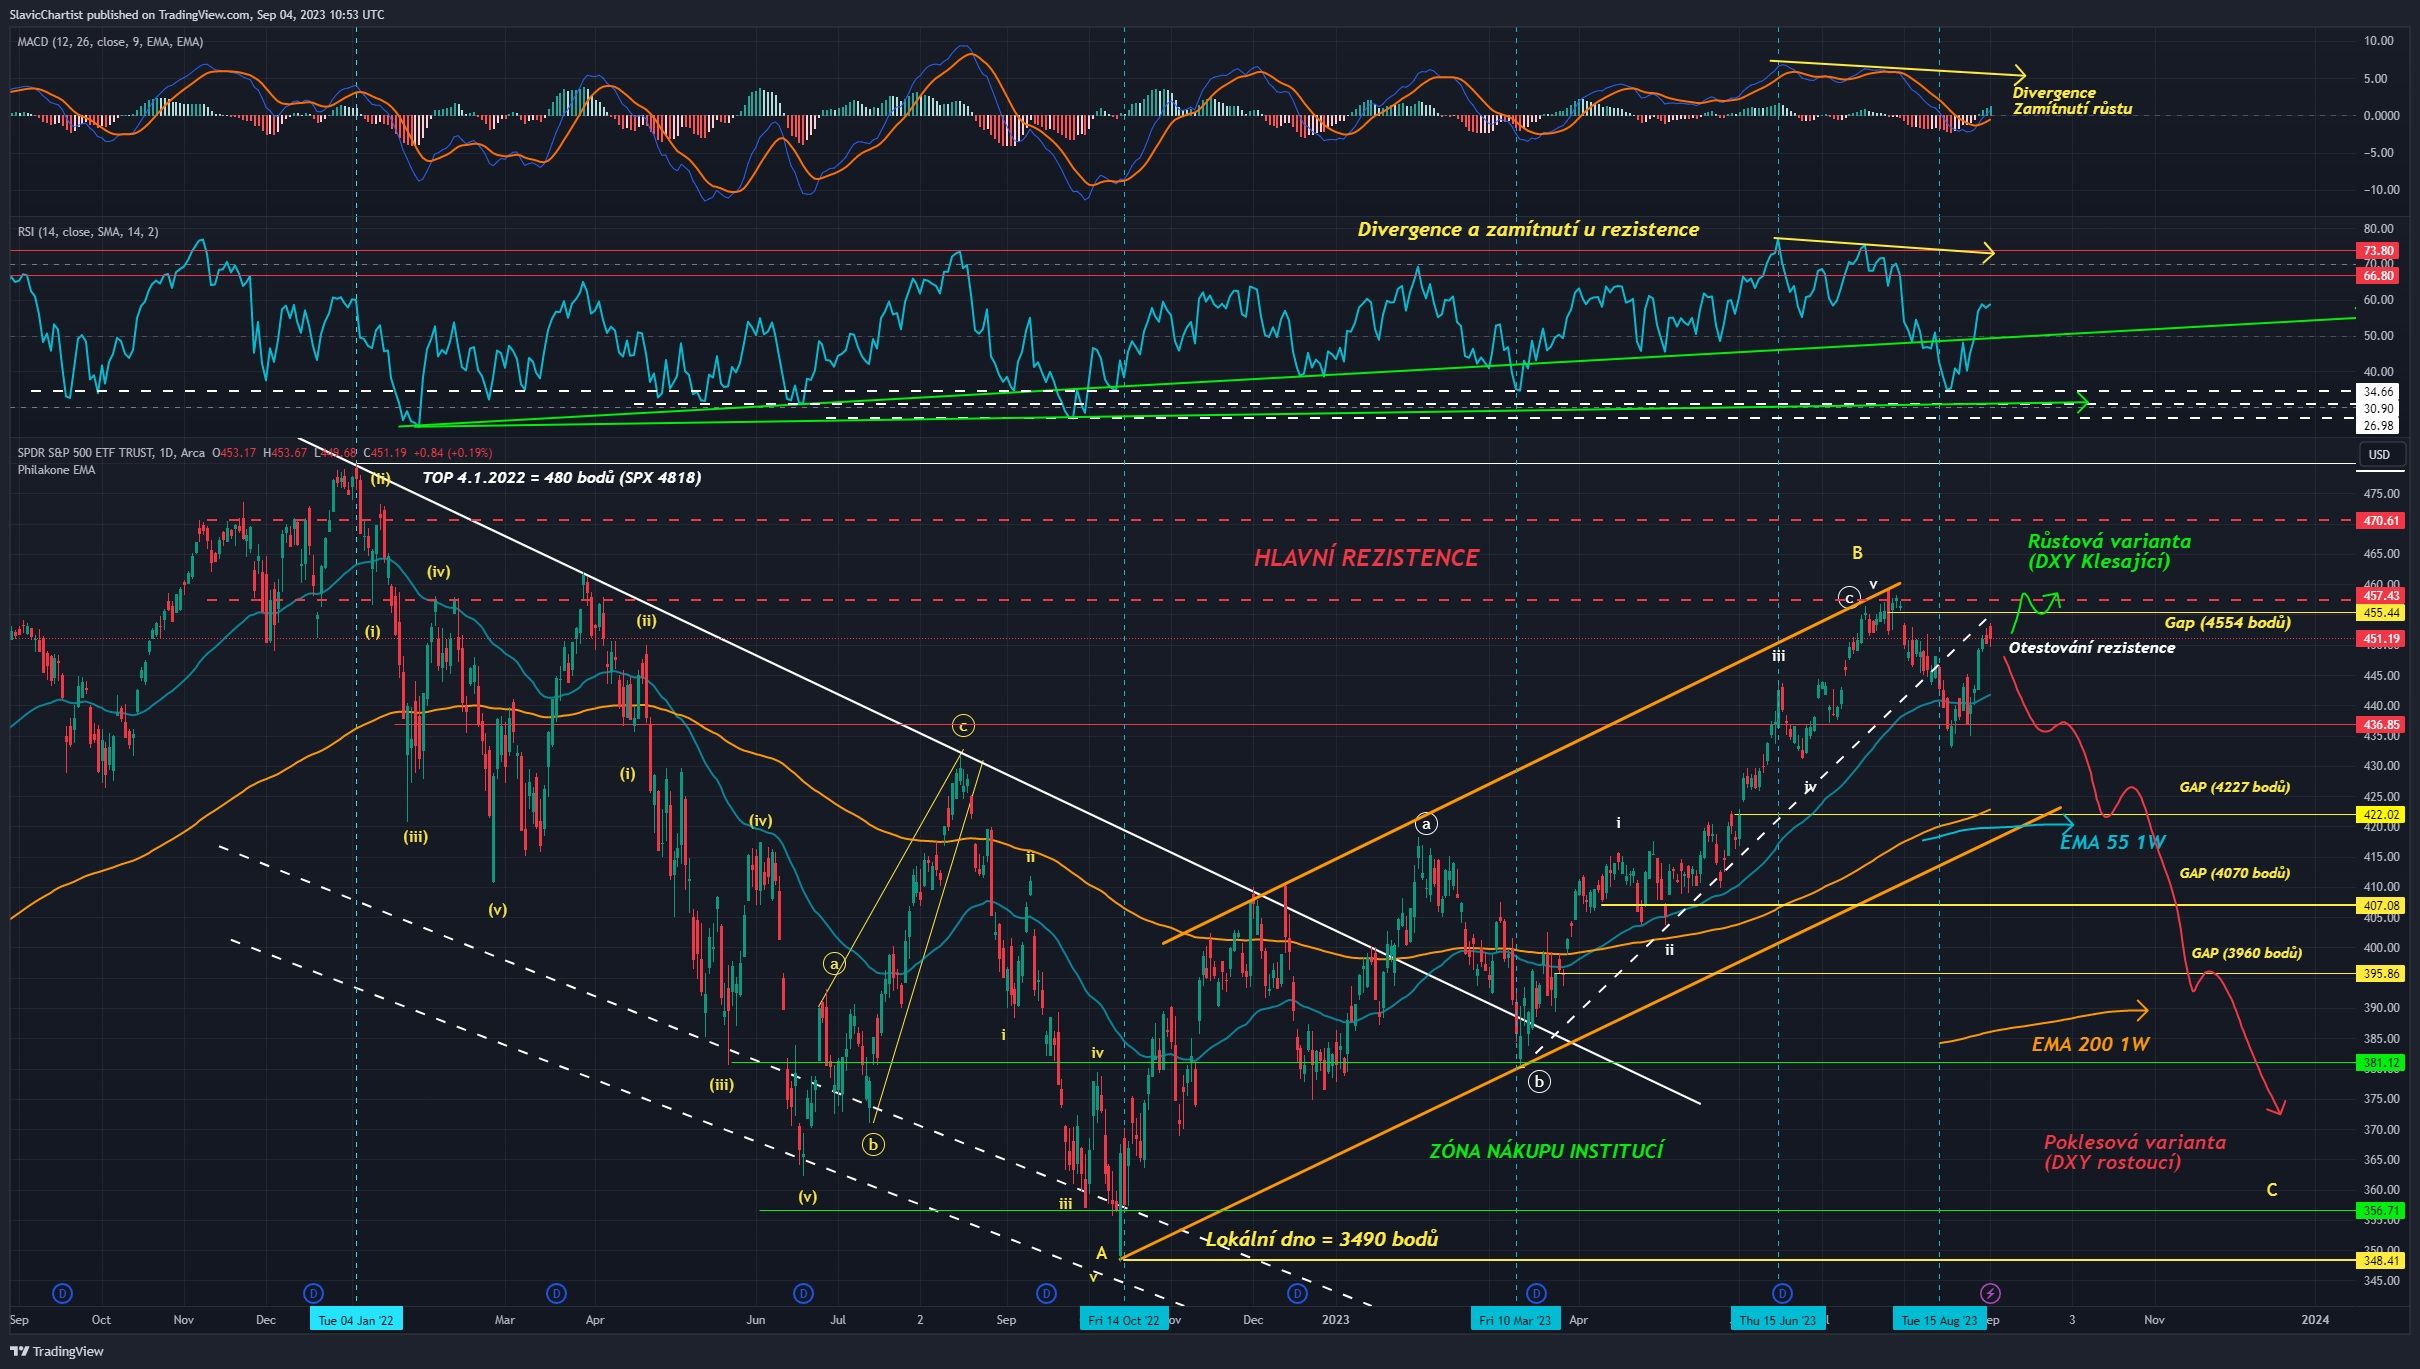Click the dividend 'D' marker near the Dec 2022 label

tap(1296, 1292)
